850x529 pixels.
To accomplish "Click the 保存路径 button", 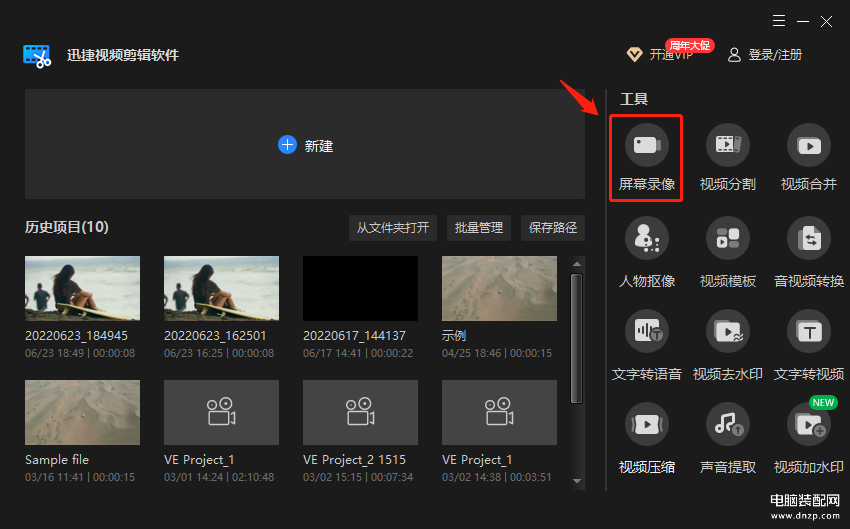I will pos(553,228).
